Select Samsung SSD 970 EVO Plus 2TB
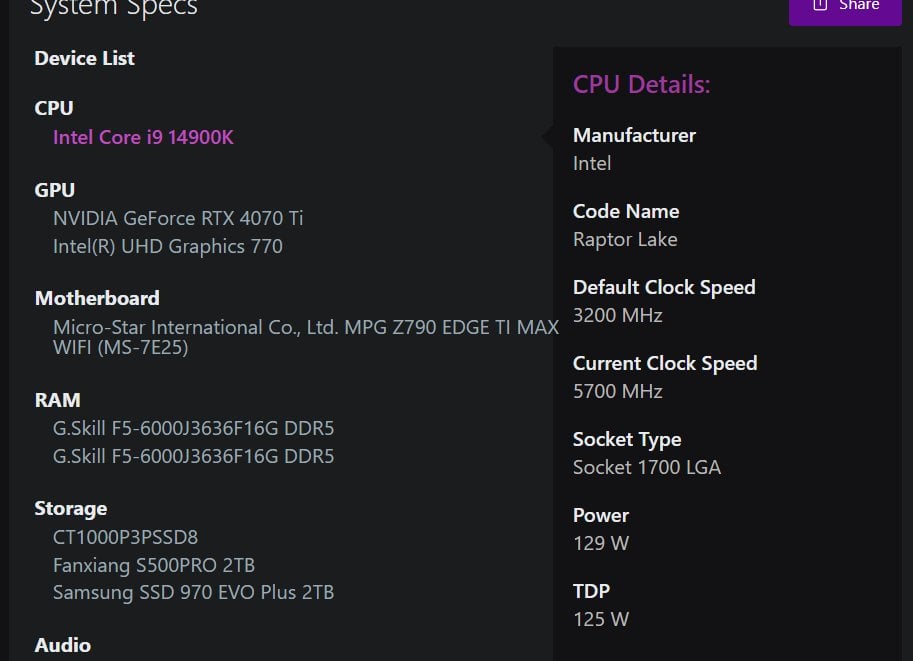The image size is (913, 661). 193,592
